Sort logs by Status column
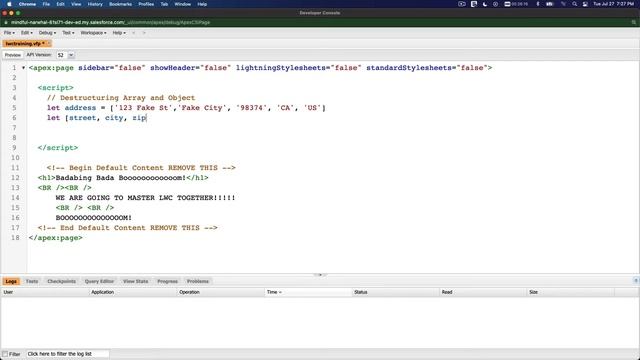Viewport: 640px width, 360px height. (x=396, y=292)
